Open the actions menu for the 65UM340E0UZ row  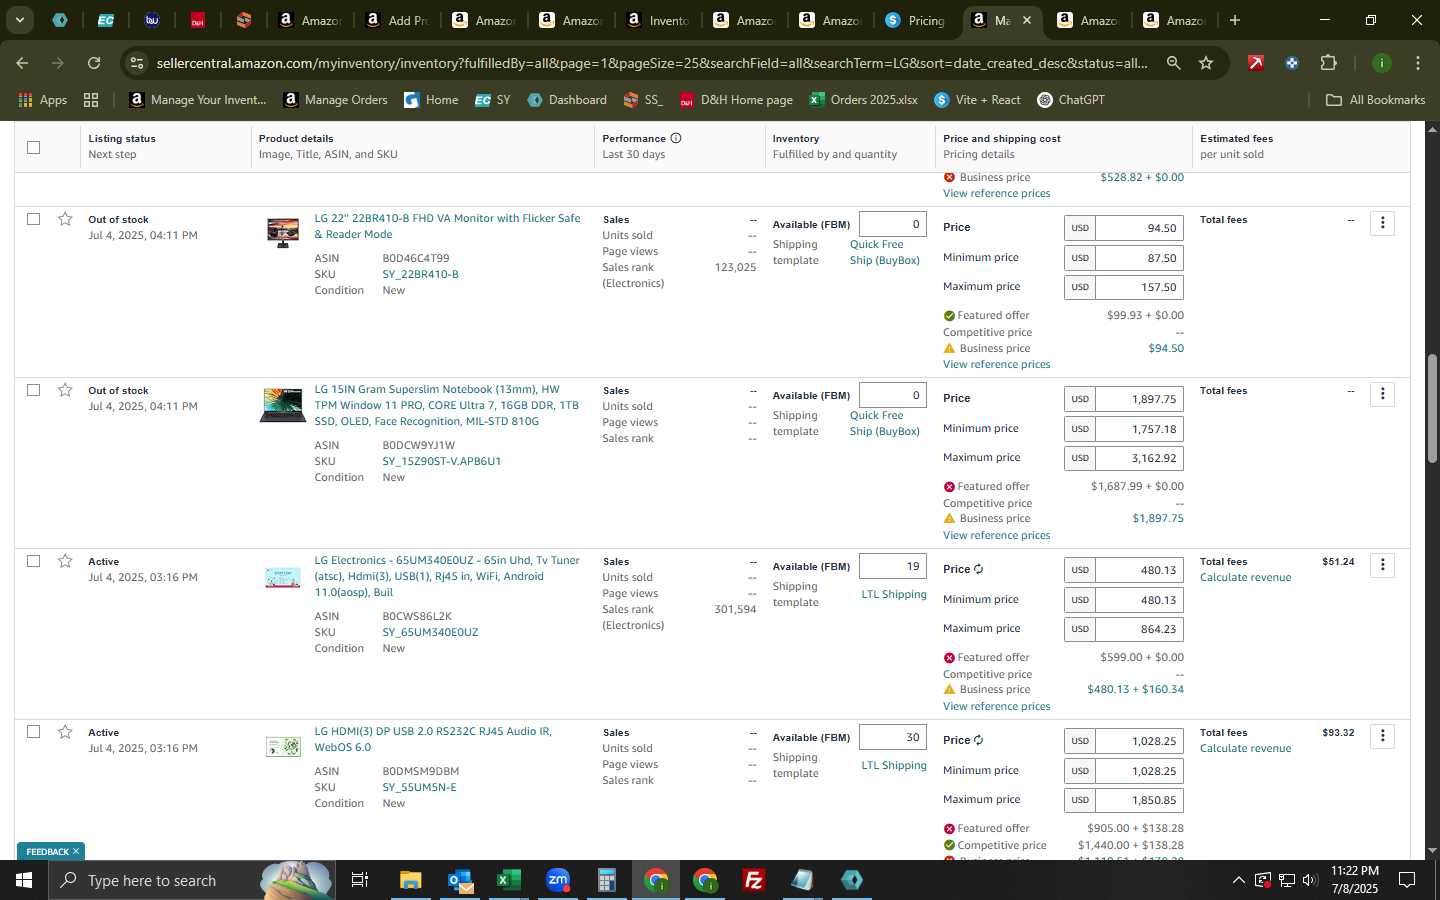tap(1382, 565)
